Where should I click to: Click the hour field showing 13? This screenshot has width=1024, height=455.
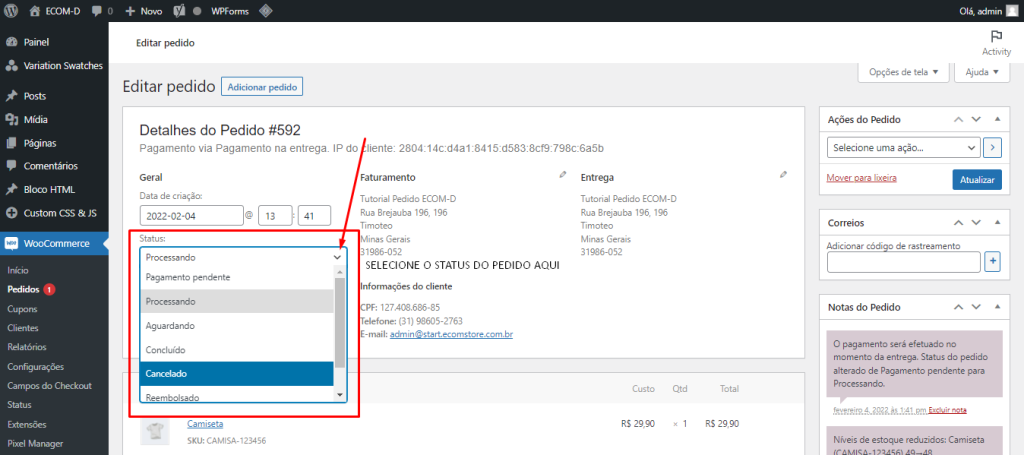point(275,215)
